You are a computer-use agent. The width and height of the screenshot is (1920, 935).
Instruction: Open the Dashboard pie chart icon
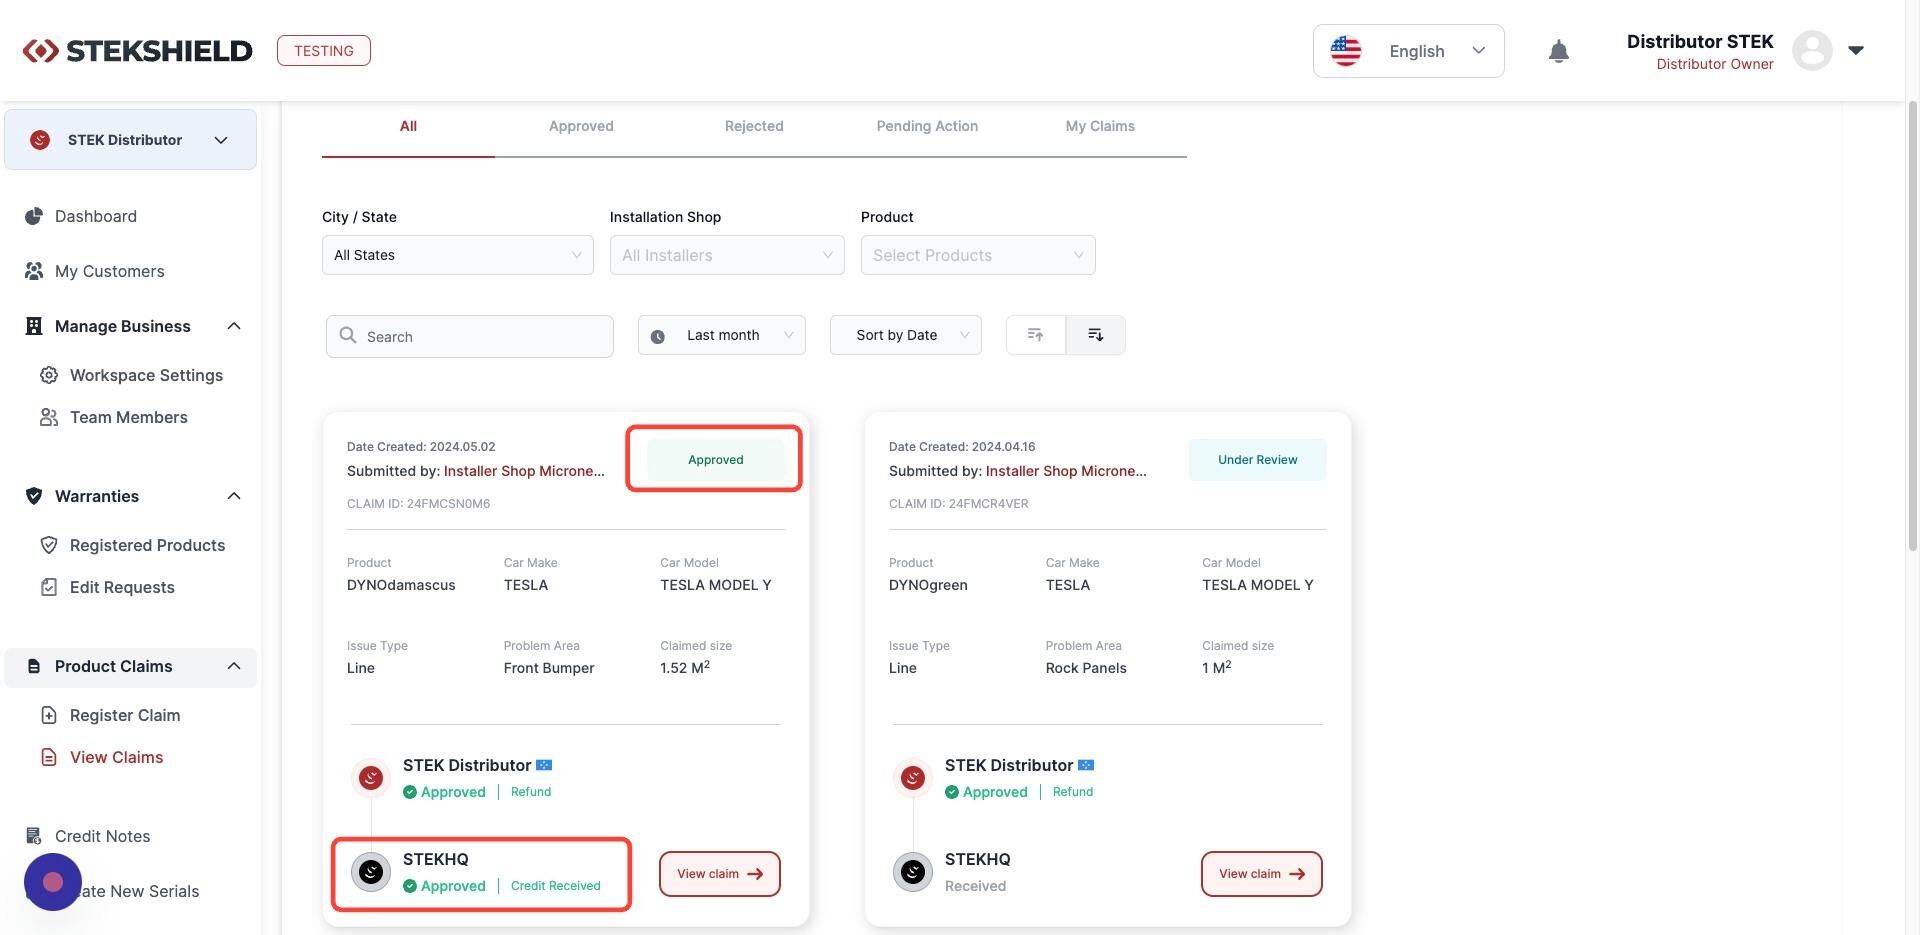[x=34, y=216]
